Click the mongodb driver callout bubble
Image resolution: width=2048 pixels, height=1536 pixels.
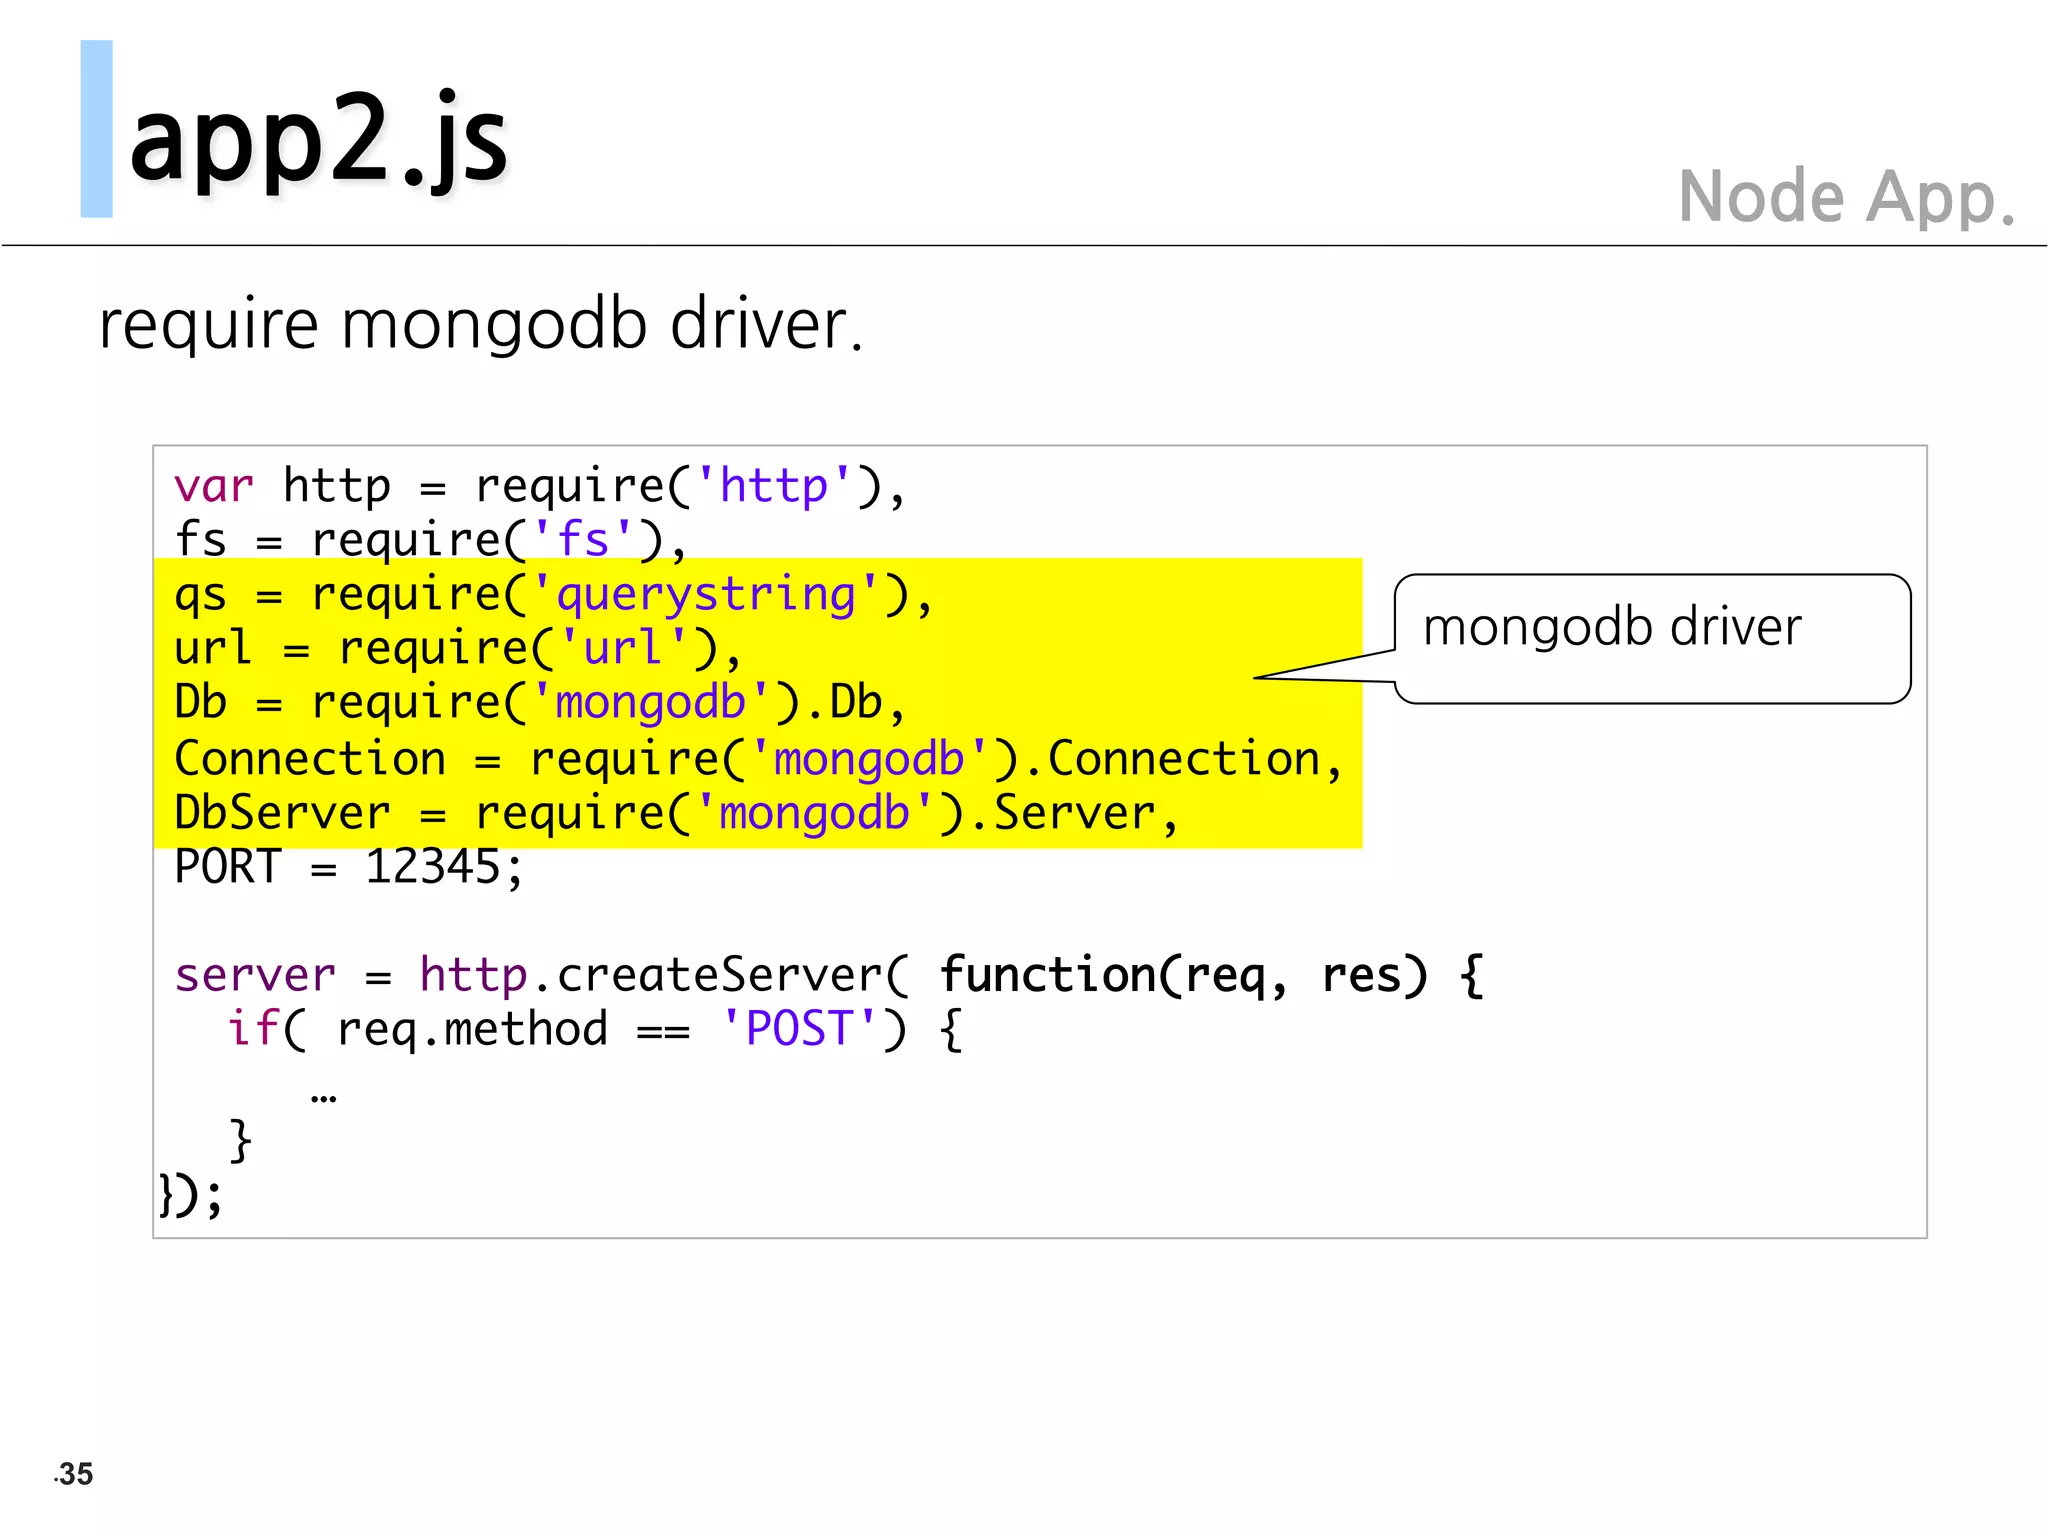click(1652, 638)
